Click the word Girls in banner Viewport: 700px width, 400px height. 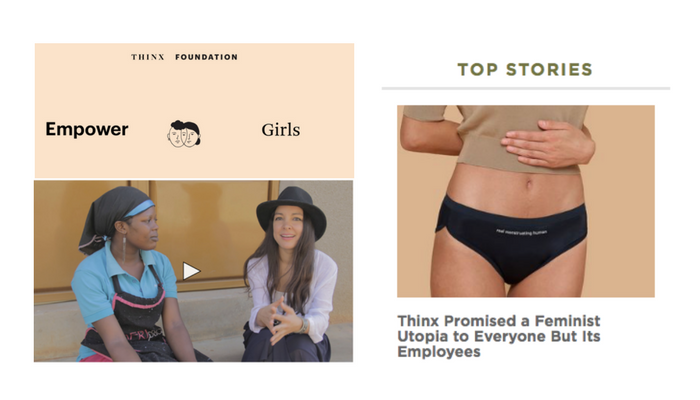click(281, 130)
